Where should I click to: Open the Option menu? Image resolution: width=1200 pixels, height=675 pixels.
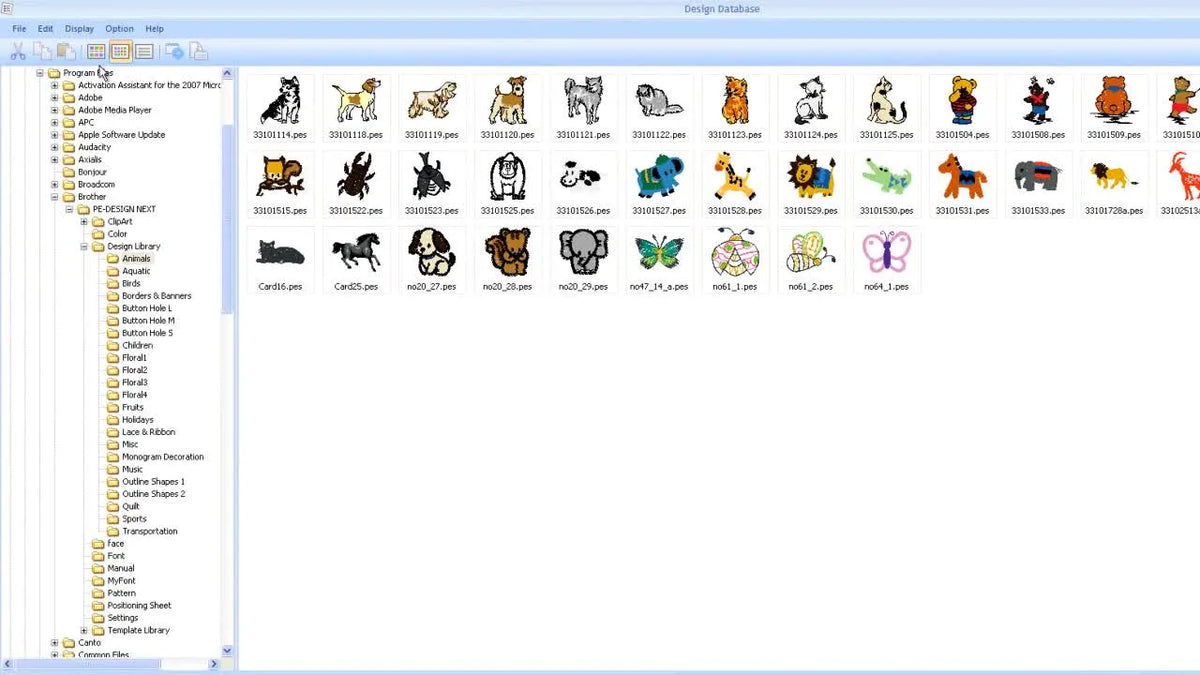coord(119,29)
